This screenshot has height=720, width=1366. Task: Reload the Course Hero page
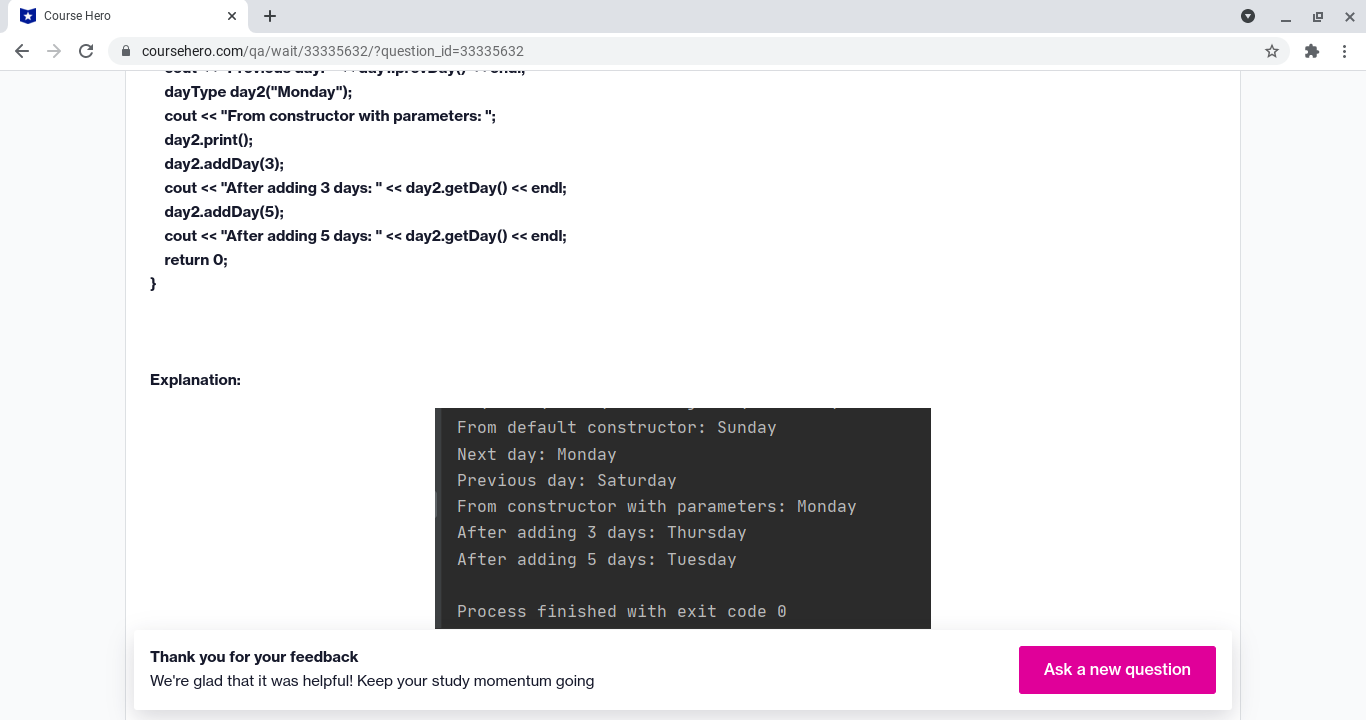point(86,51)
